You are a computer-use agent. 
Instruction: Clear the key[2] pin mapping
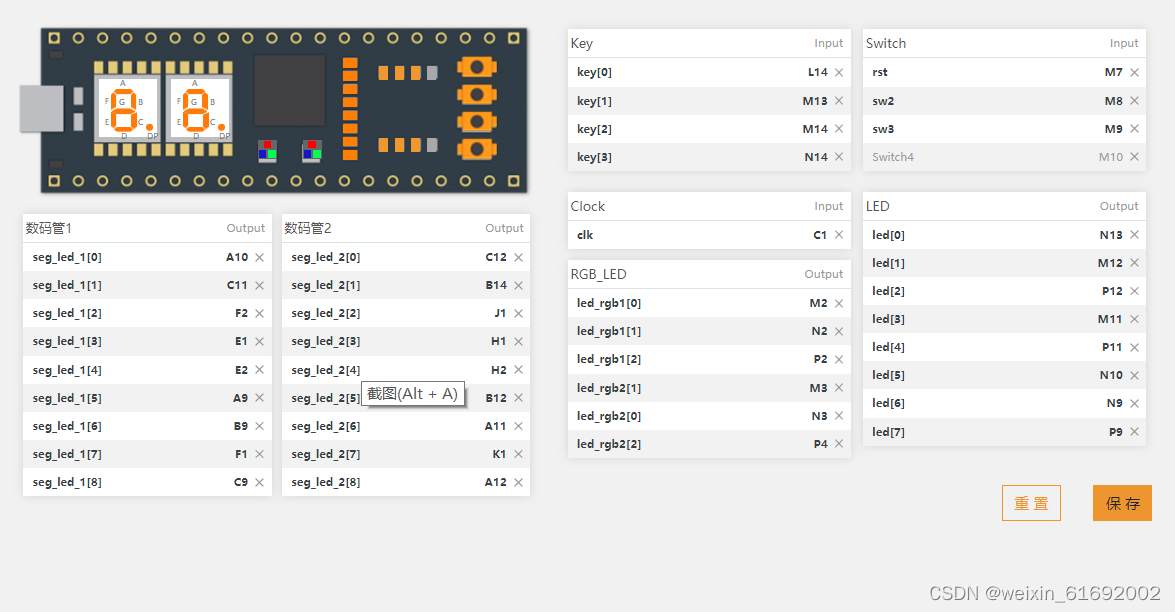point(839,129)
